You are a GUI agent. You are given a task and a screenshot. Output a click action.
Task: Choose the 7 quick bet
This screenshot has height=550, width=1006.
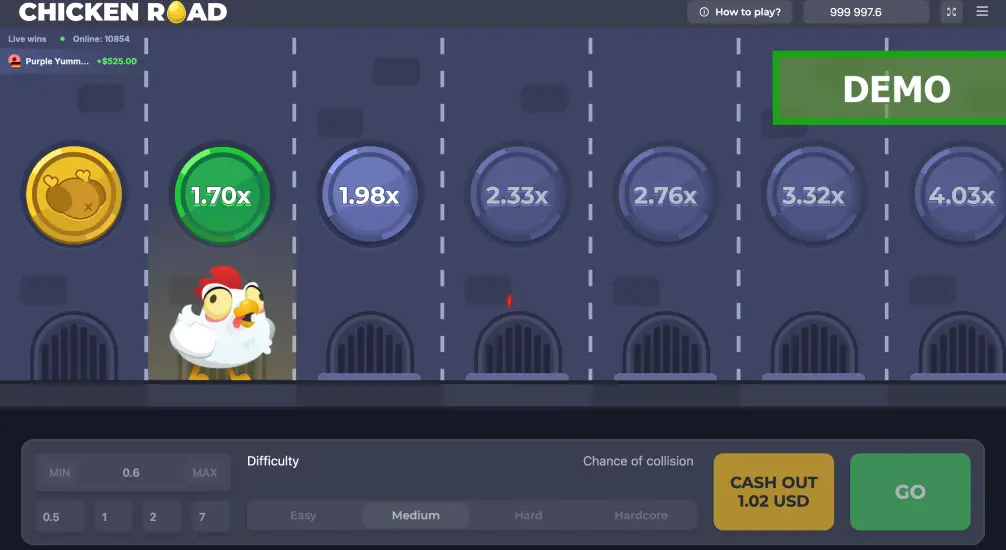pos(211,517)
